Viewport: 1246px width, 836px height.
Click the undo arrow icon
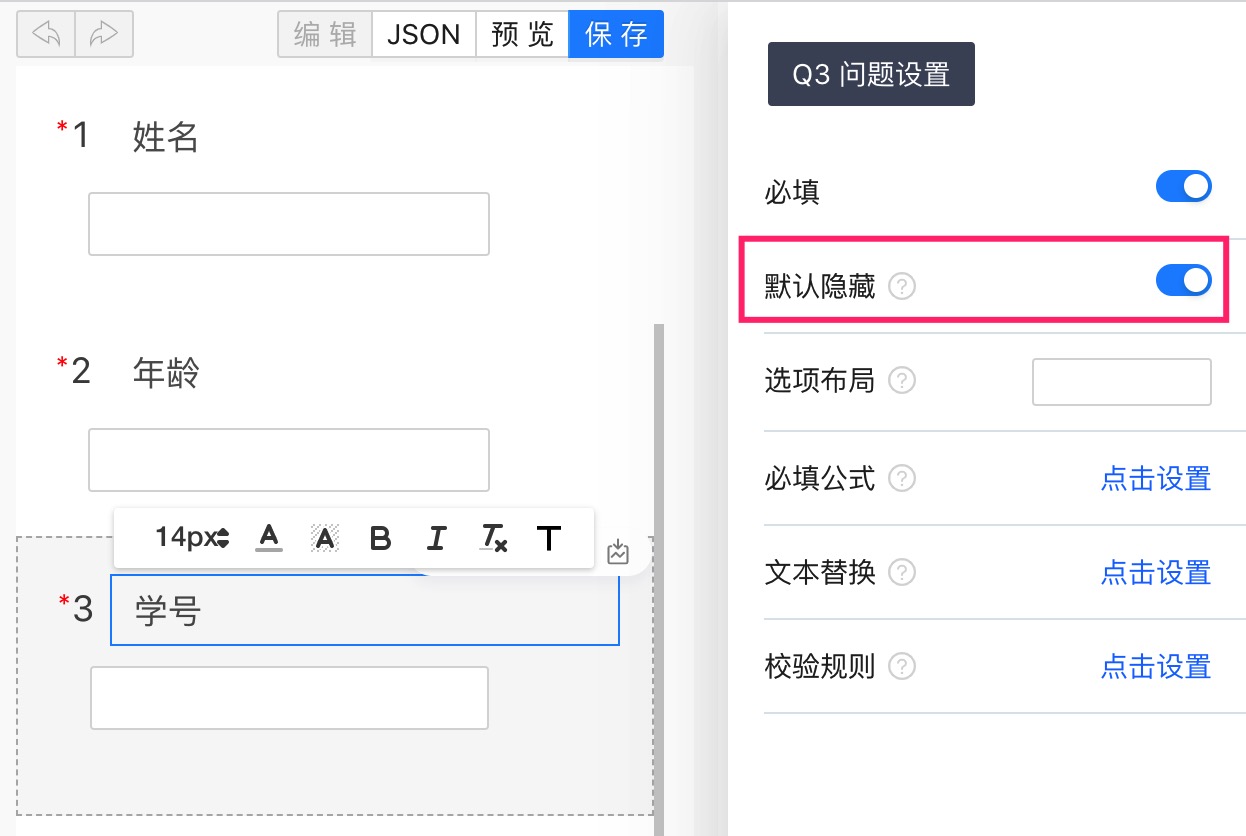tap(46, 34)
